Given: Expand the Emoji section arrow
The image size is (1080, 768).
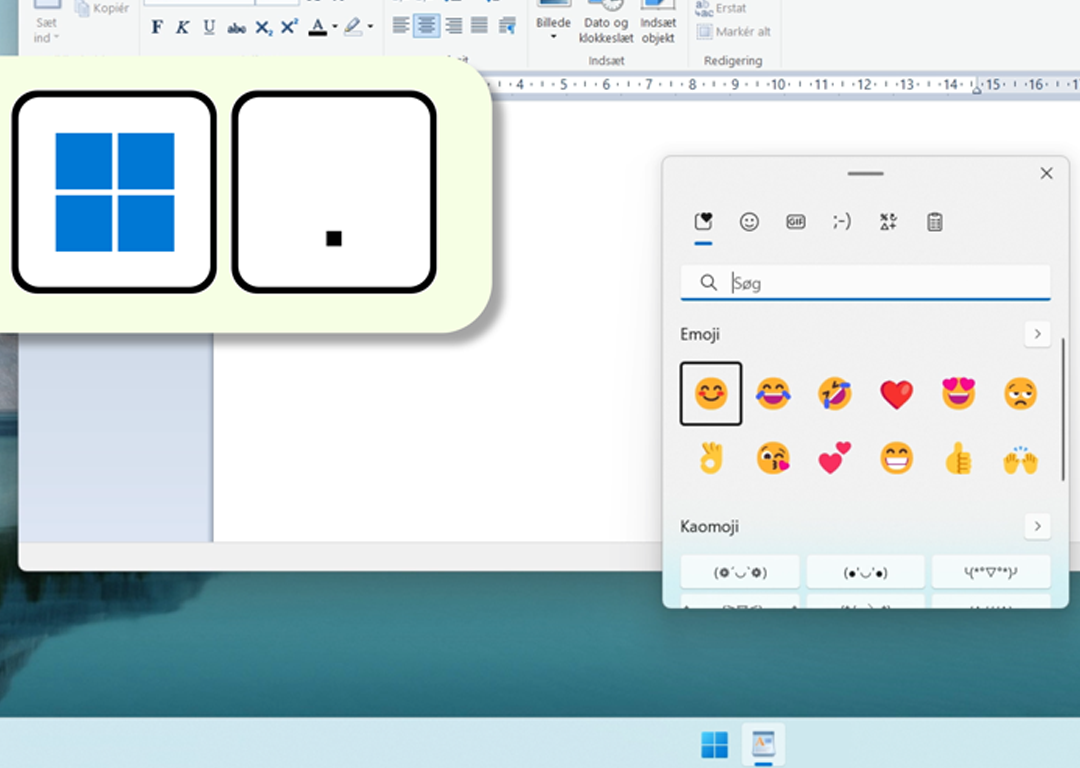Looking at the screenshot, I should pos(1037,334).
